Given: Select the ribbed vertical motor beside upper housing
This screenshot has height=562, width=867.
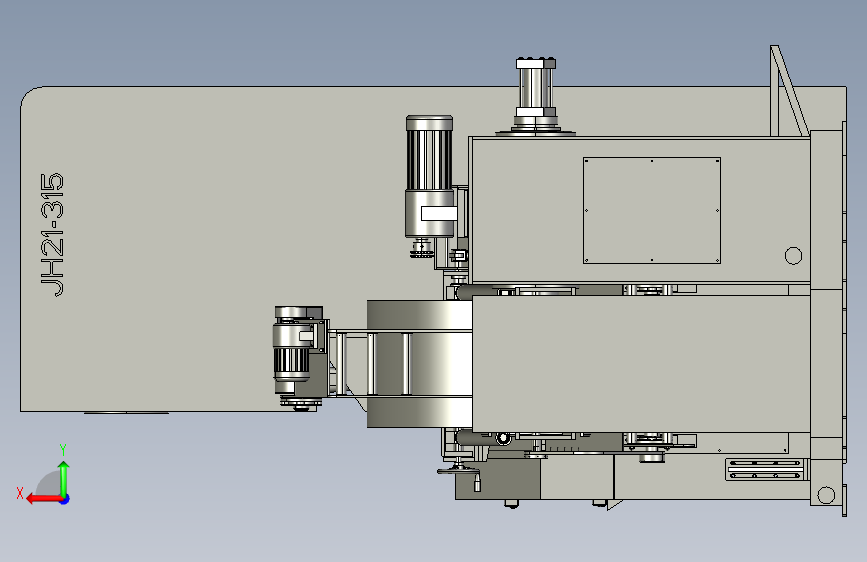Looking at the screenshot, I should 430,177.
